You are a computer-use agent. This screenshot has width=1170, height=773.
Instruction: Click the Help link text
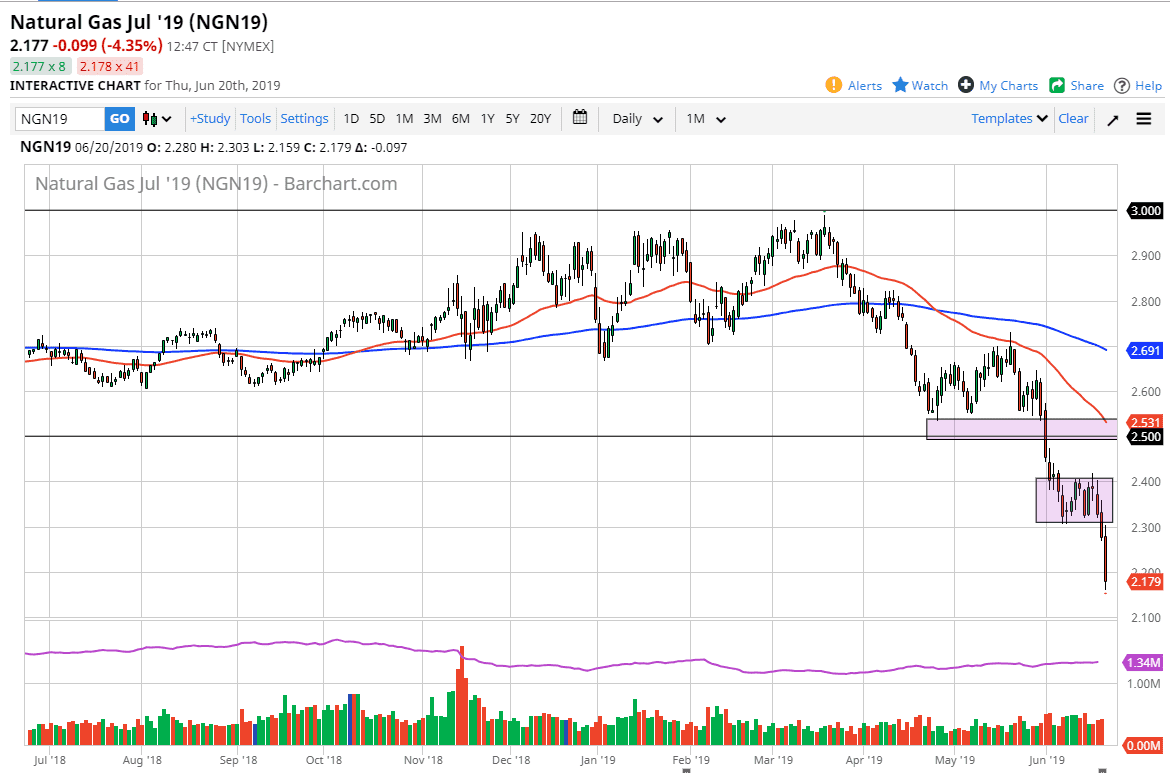point(1148,86)
